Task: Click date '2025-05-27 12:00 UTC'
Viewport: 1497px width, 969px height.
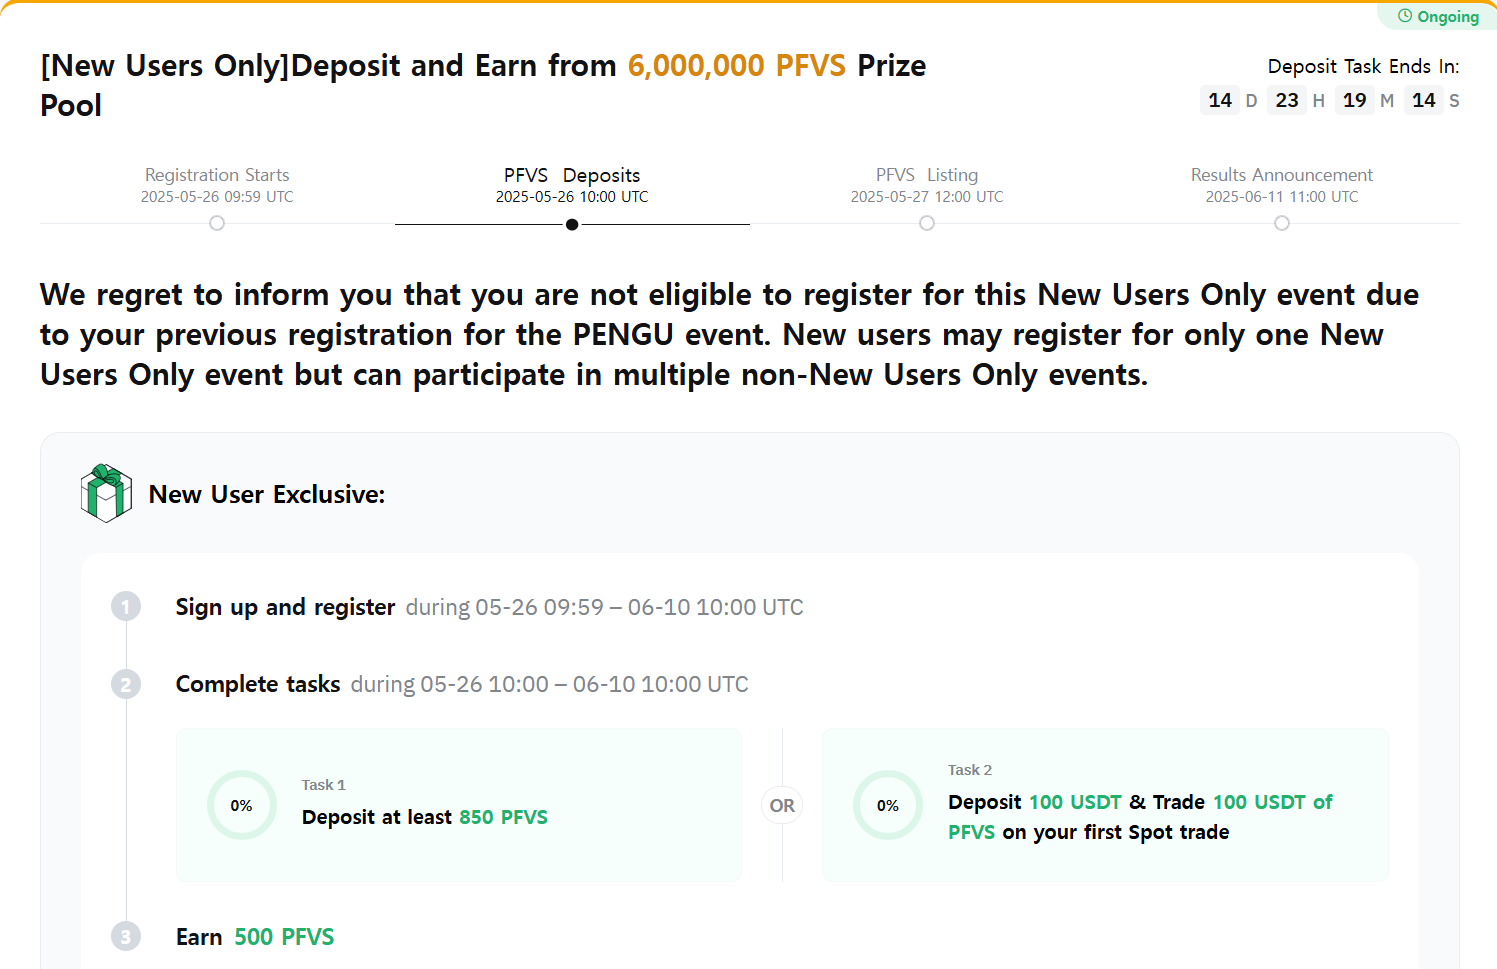Action: pos(927,197)
